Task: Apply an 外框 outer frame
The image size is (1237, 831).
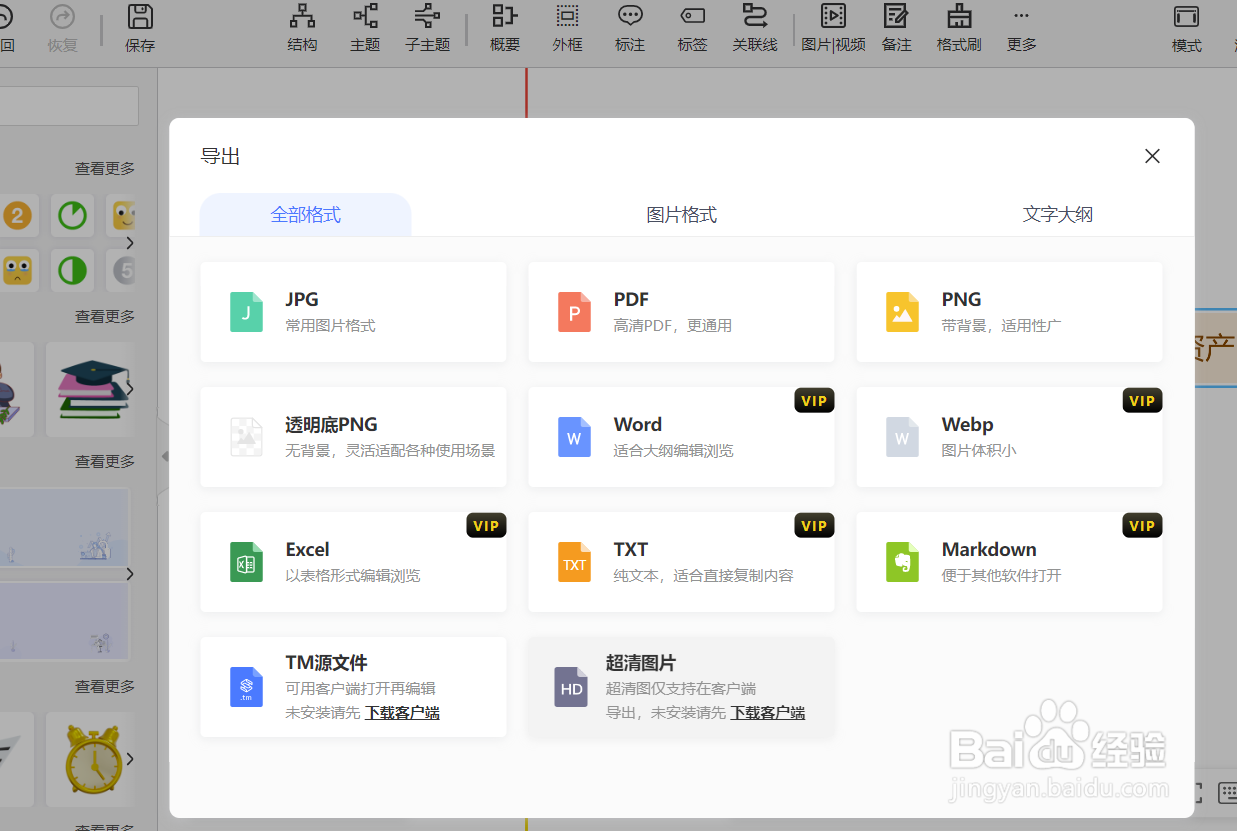Action: (567, 27)
